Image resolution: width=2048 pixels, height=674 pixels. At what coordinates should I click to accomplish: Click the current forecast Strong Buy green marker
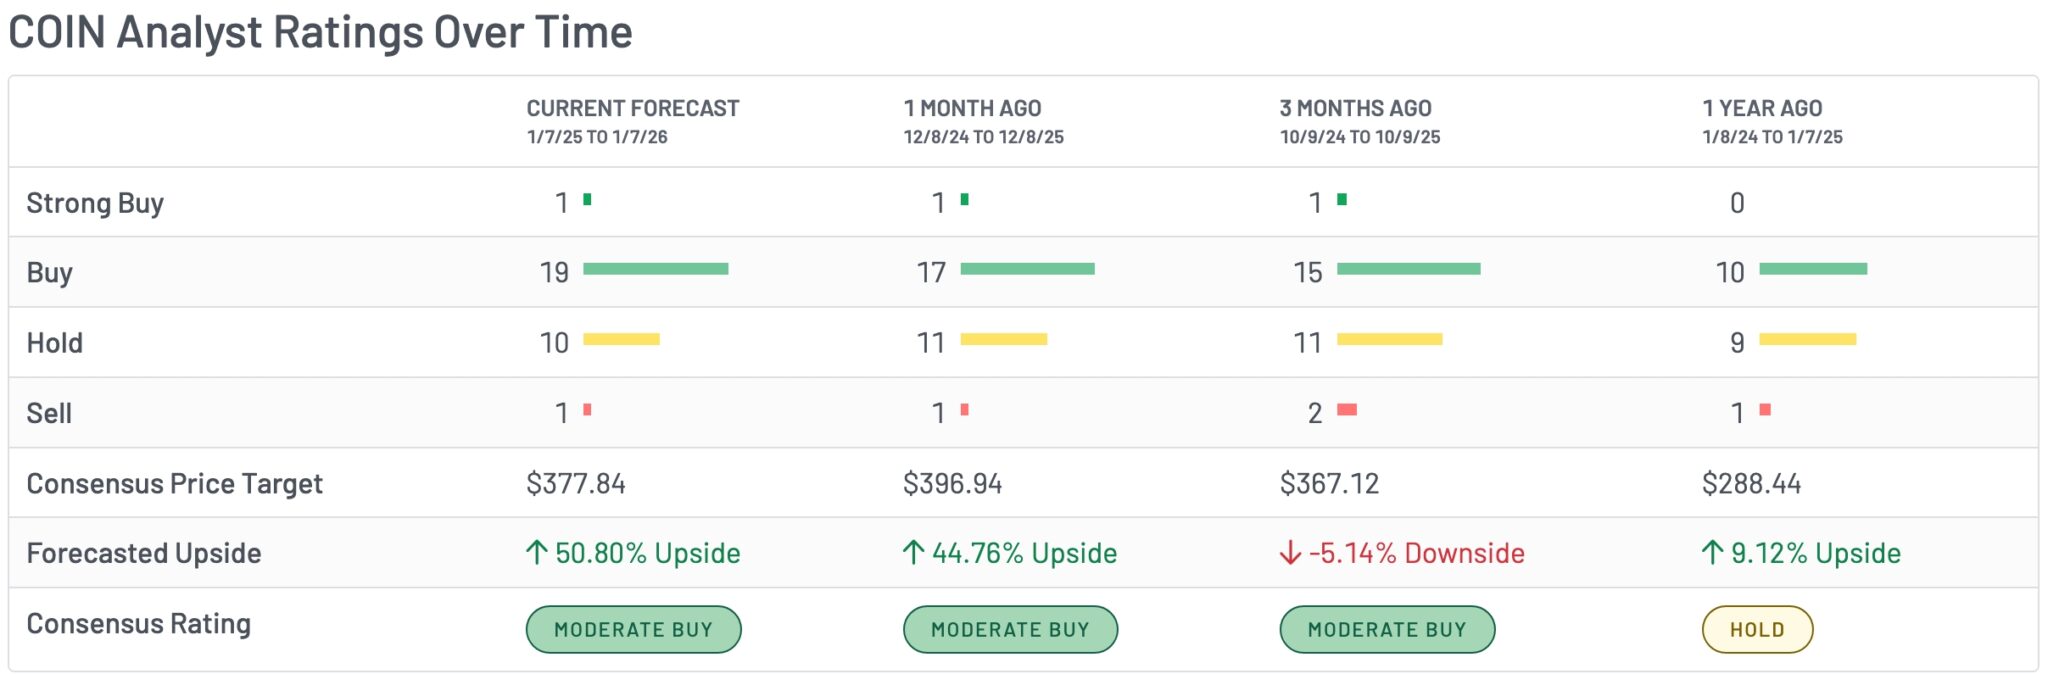pyautogui.click(x=587, y=200)
